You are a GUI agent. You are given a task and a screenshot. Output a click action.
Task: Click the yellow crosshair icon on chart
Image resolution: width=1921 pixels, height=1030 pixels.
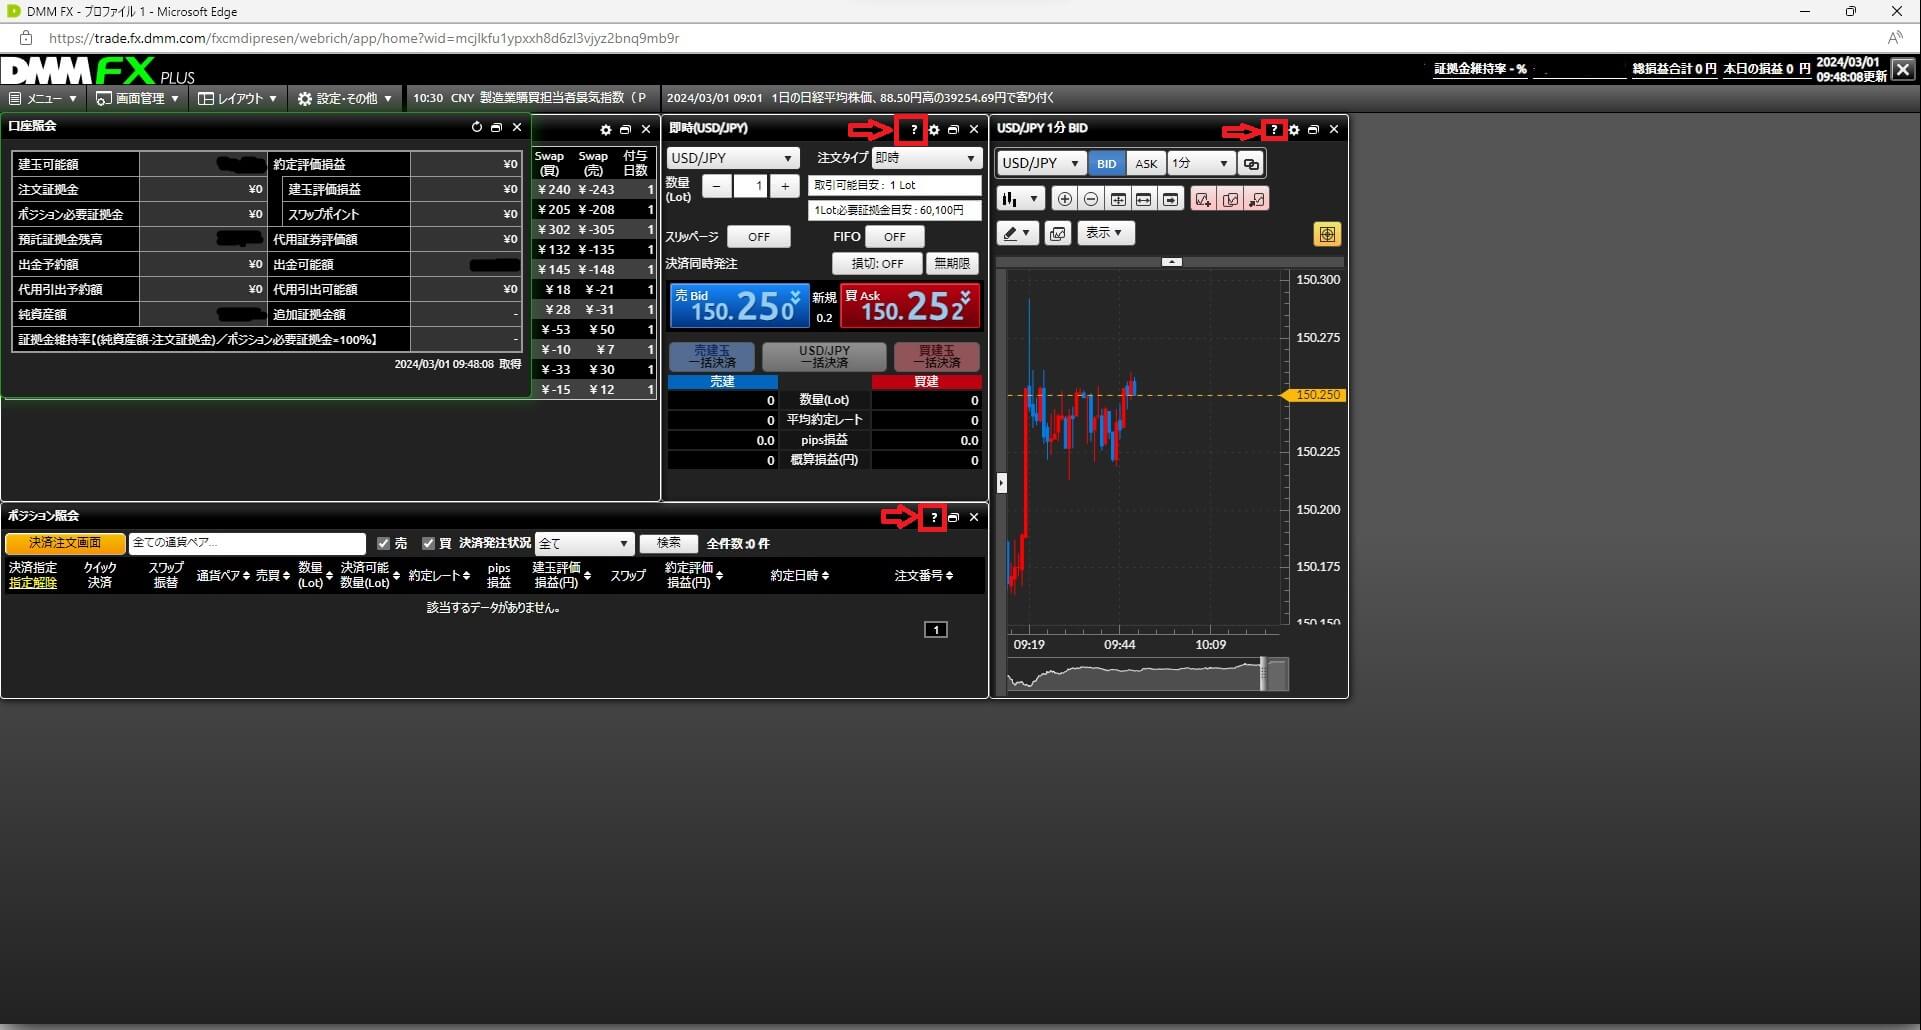(1327, 234)
